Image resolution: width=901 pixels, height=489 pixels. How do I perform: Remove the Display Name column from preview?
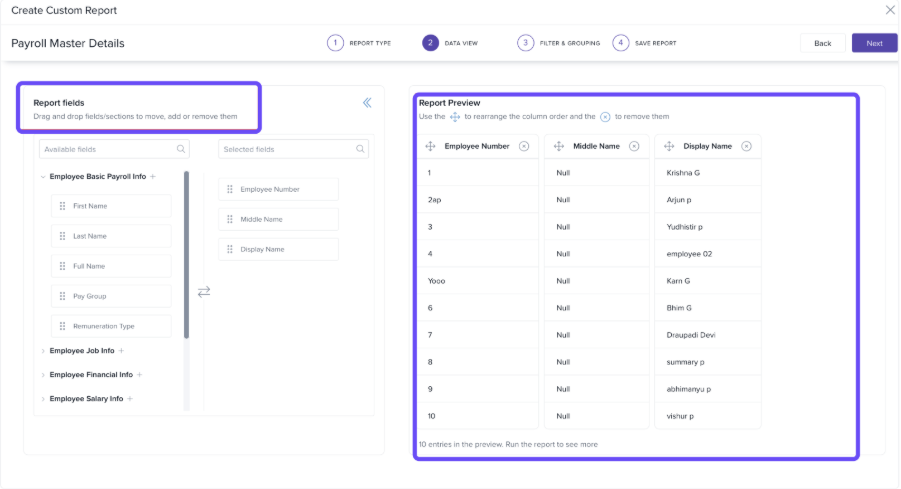tap(746, 146)
